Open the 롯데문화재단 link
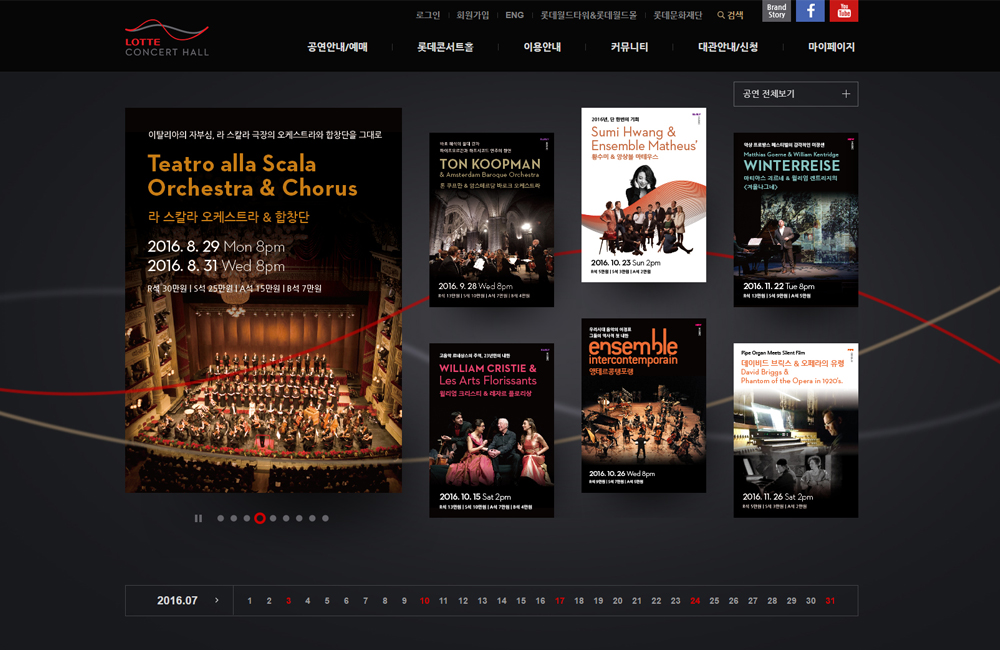Image resolution: width=1000 pixels, height=650 pixels. point(677,15)
